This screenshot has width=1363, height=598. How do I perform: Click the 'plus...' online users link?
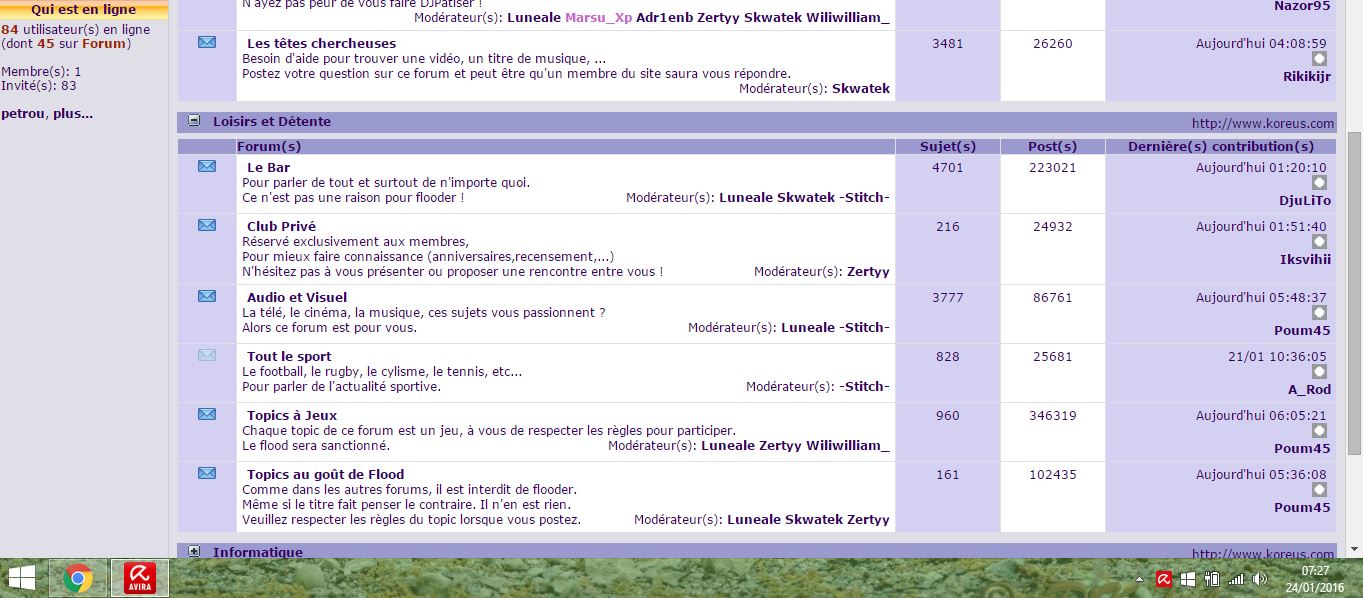(73, 113)
